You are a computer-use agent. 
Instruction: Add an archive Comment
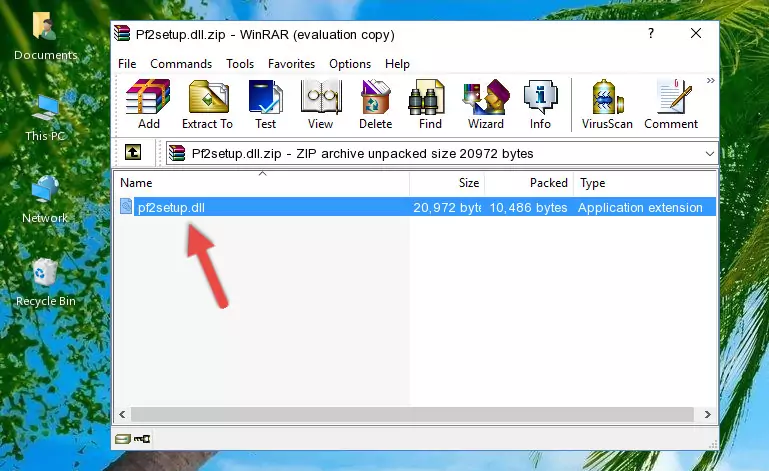671,104
